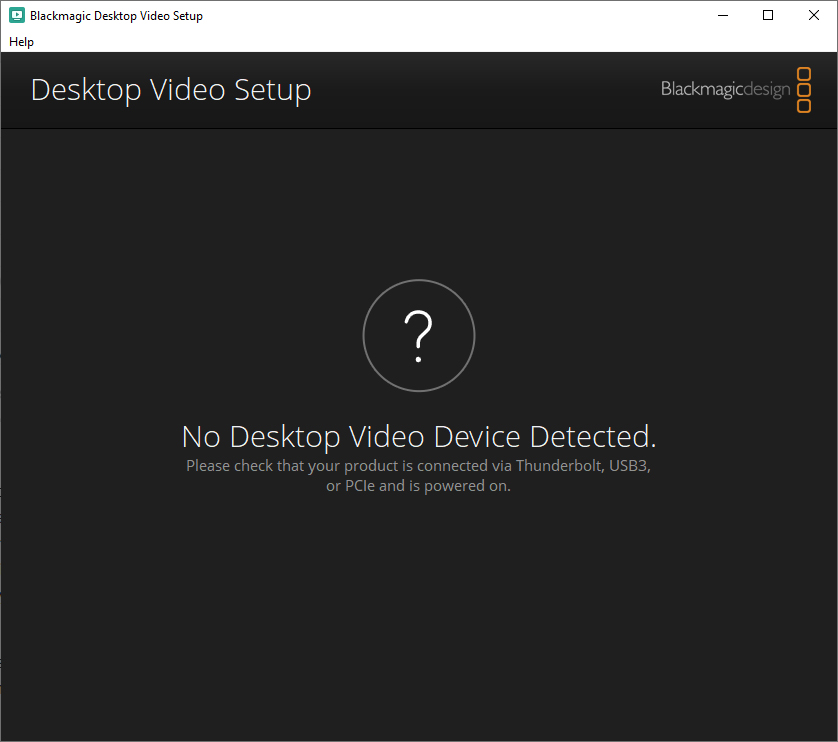Open the Help menu
838x742 pixels.
point(21,42)
